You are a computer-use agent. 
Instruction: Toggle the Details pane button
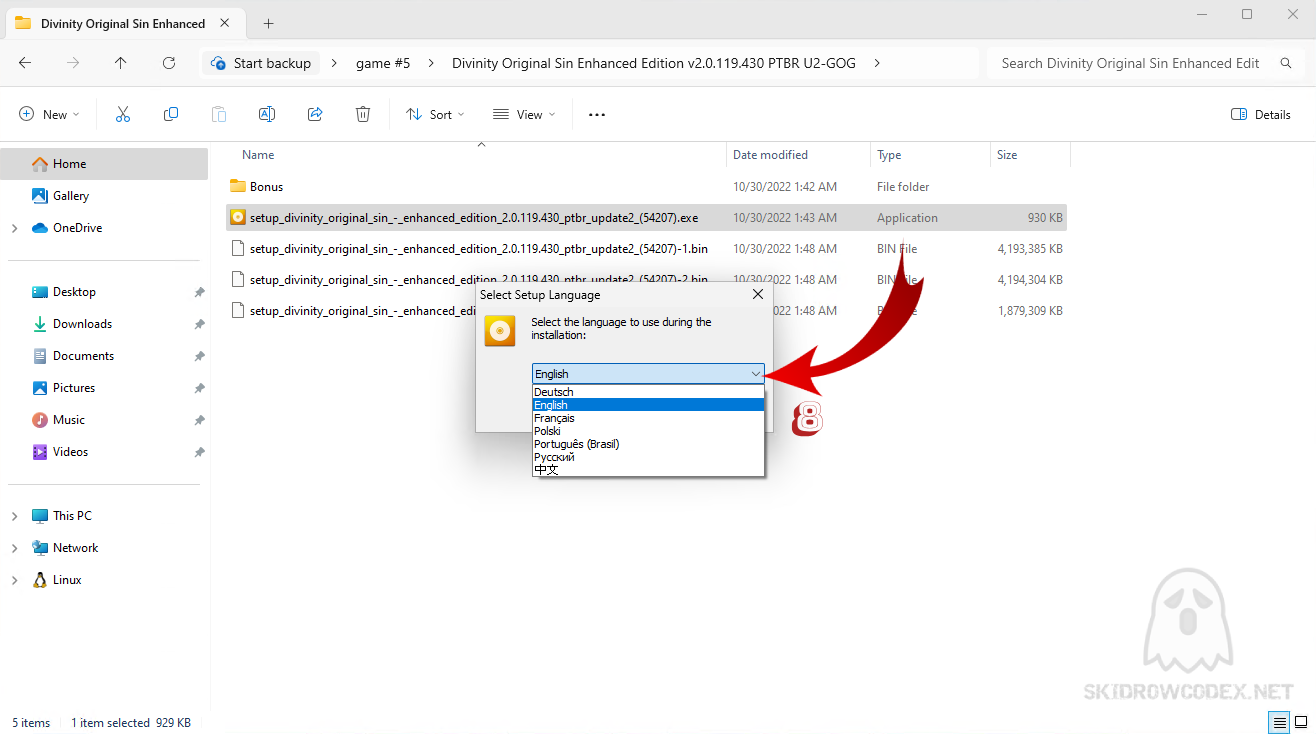click(1260, 115)
